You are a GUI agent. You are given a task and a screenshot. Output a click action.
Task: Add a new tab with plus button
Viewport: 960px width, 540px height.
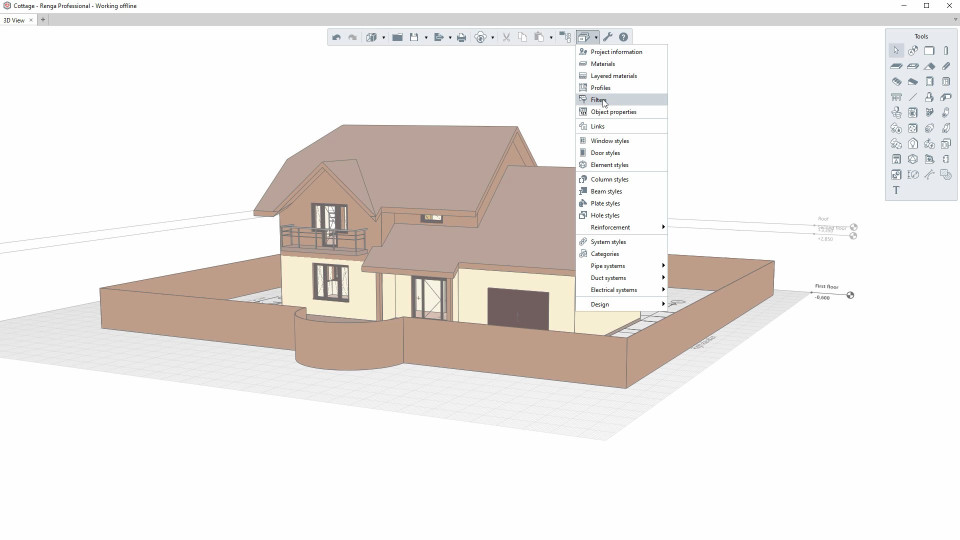43,20
